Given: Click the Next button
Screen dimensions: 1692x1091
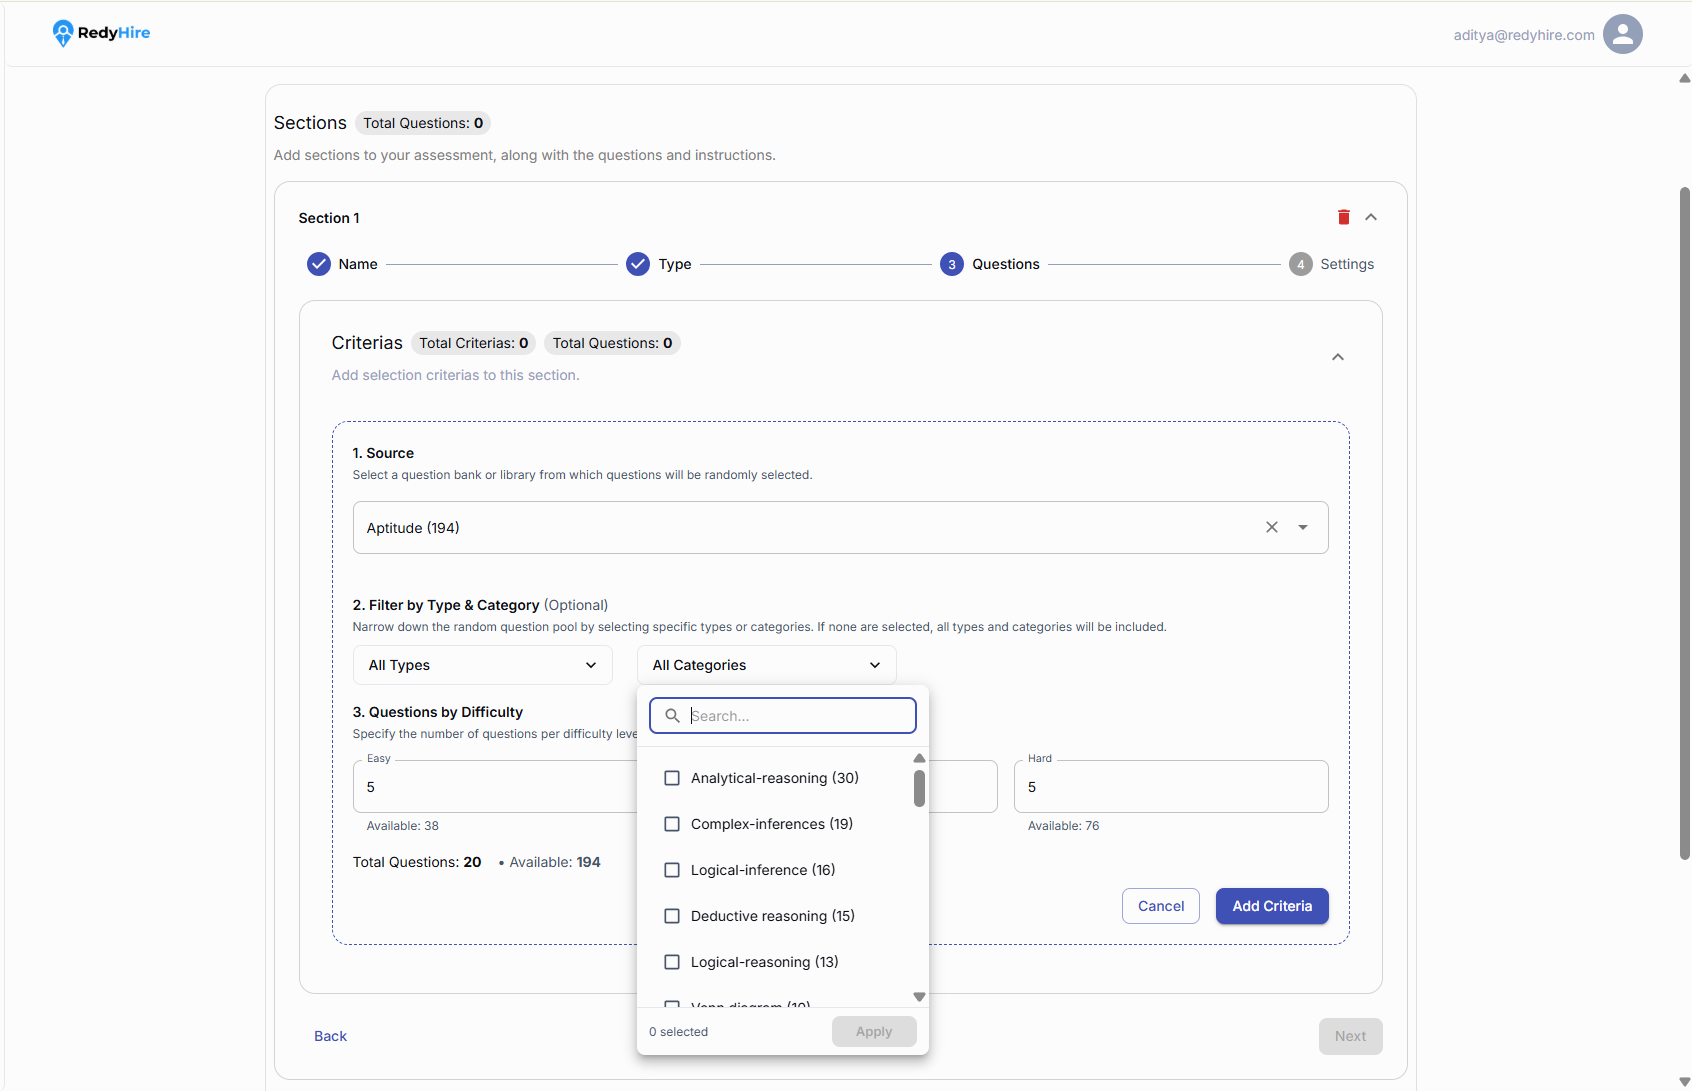Looking at the screenshot, I should click(1350, 1036).
